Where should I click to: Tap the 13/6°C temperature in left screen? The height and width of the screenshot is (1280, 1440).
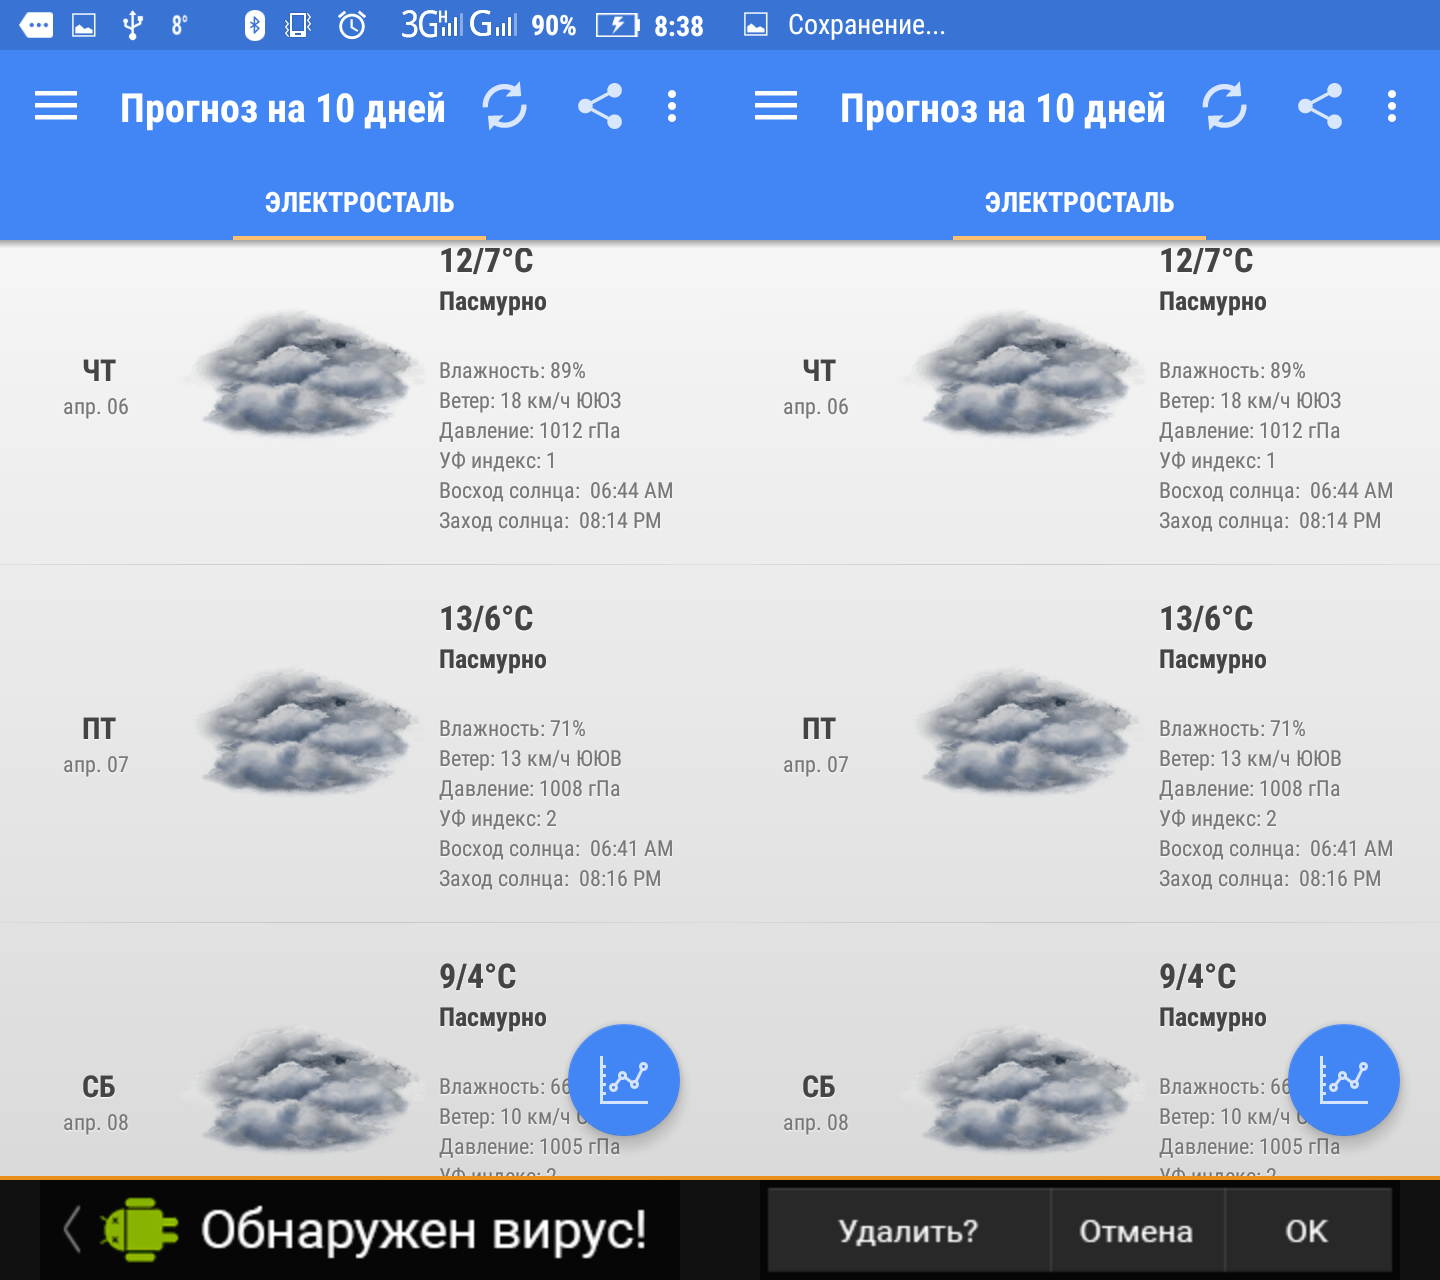(x=487, y=619)
